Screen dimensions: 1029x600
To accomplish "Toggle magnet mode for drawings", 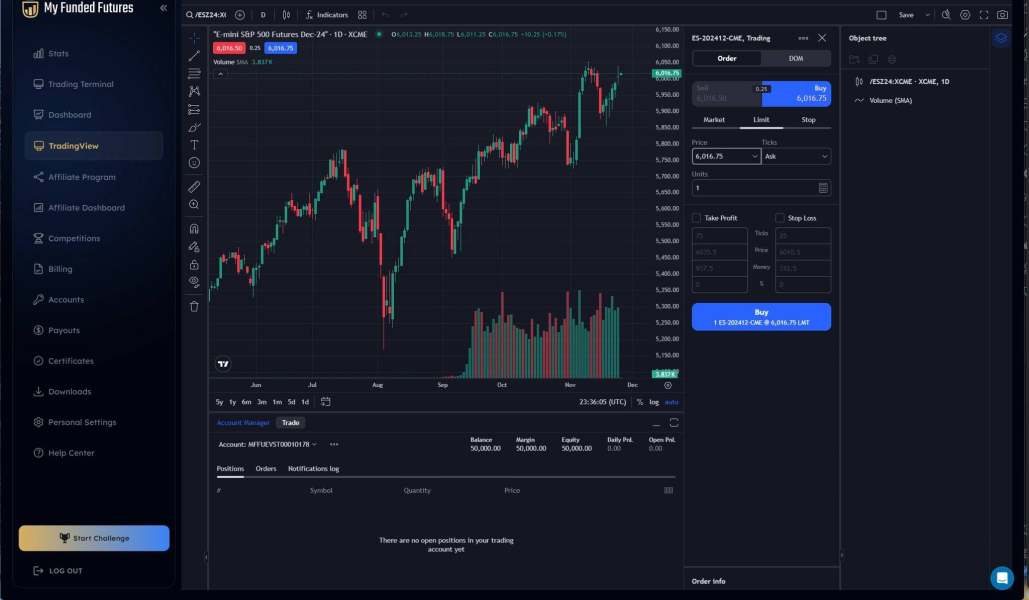I will tap(194, 228).
